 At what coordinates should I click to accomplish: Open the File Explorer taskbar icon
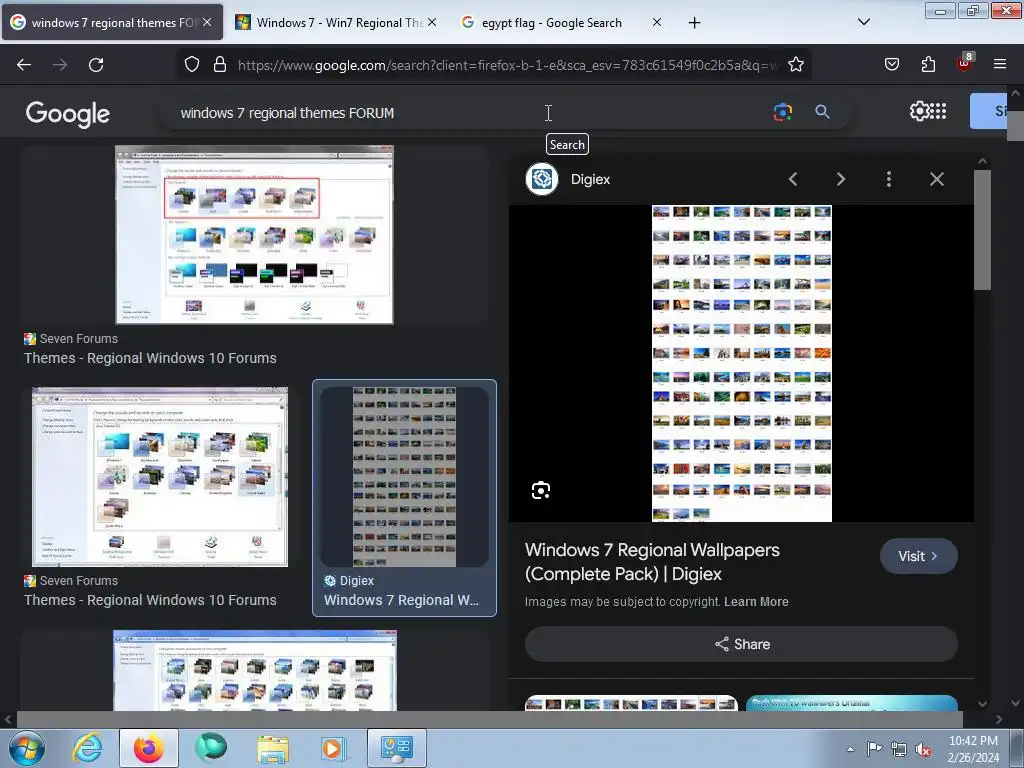click(273, 748)
